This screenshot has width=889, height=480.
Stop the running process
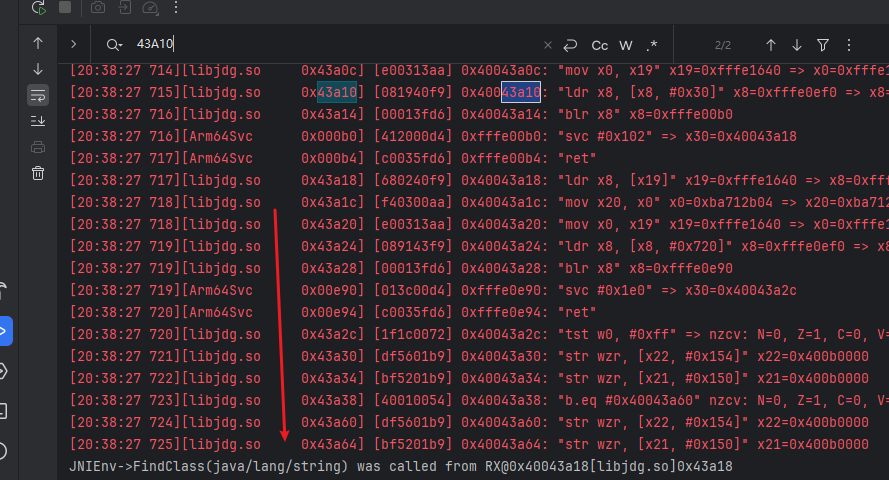[x=65, y=8]
